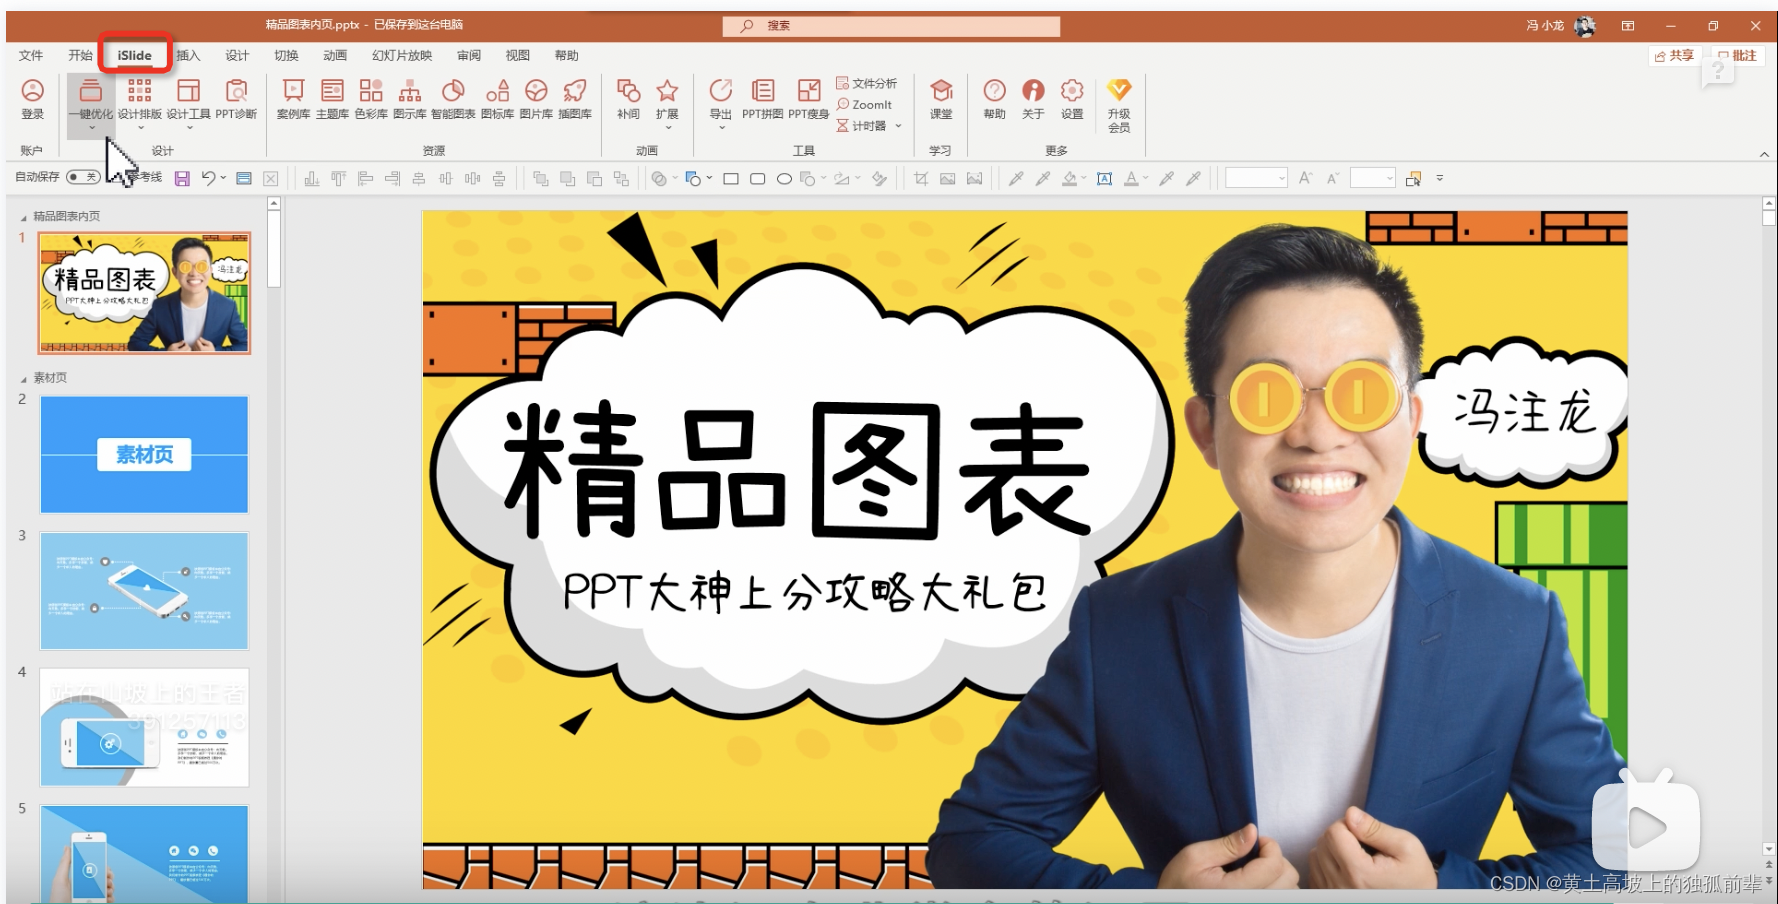Switch to the iSlide tab
Viewport: 1778px width, 904px height.
[x=135, y=55]
